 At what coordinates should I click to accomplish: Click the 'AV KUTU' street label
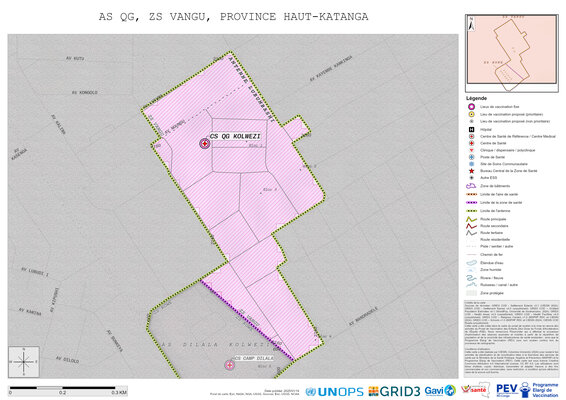pos(75,58)
